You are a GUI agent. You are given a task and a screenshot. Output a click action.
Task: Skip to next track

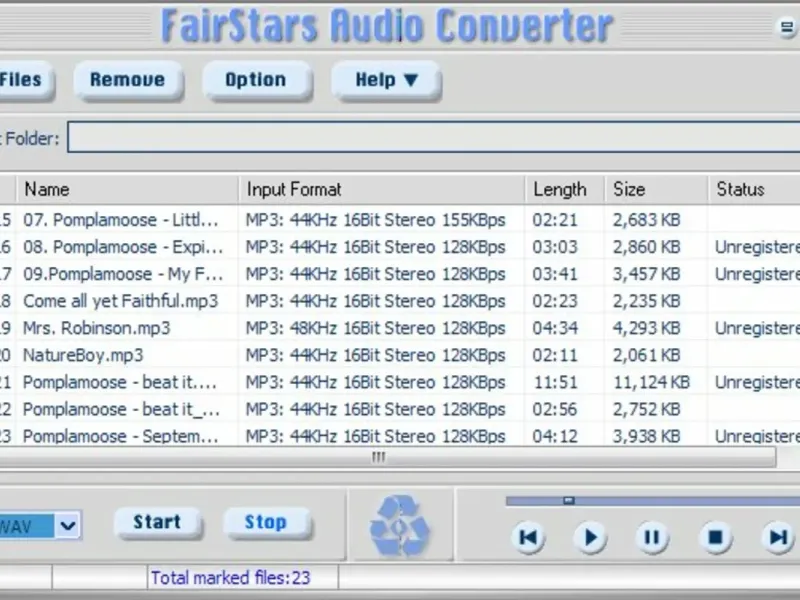[x=778, y=537]
